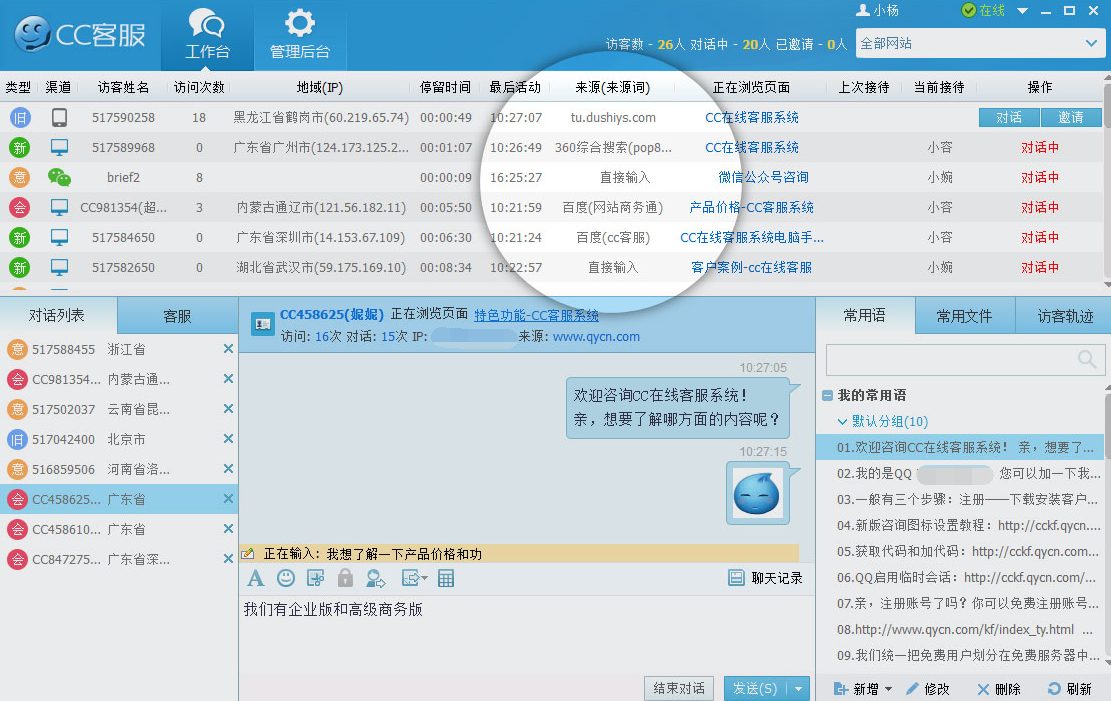Screen dimensions: 1111x701
Task: Click the transfer conversation person icon
Action: coord(376,578)
